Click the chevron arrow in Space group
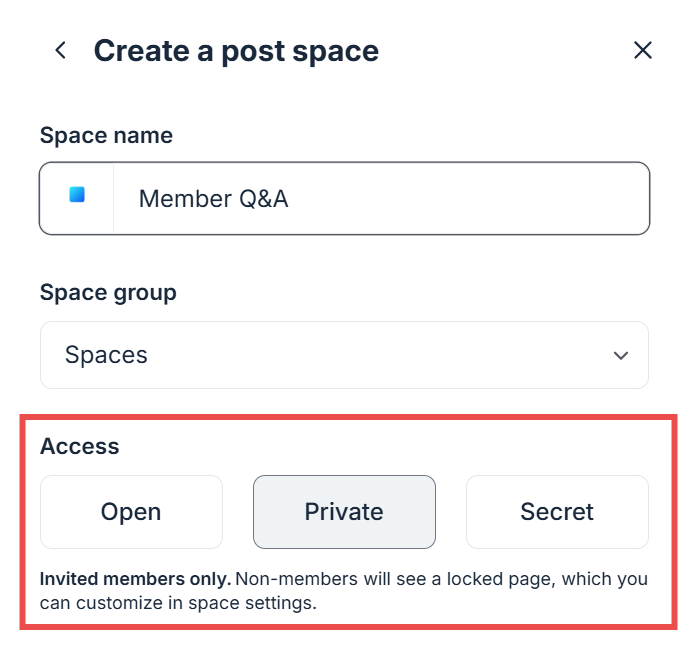The image size is (691, 645). 621,355
